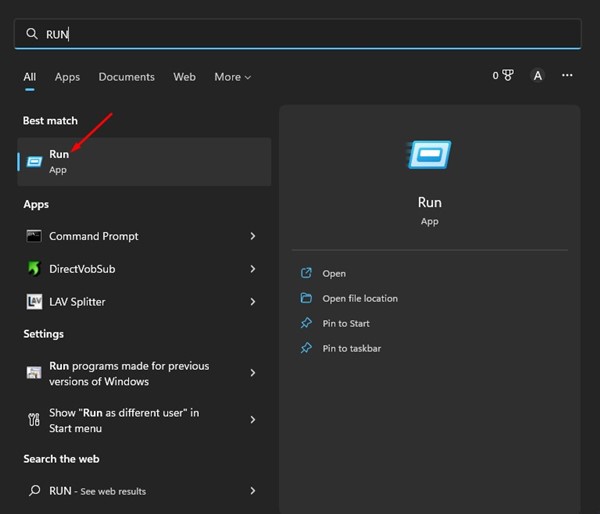Pin Run to Start
Image resolution: width=600 pixels, height=514 pixels.
[345, 323]
